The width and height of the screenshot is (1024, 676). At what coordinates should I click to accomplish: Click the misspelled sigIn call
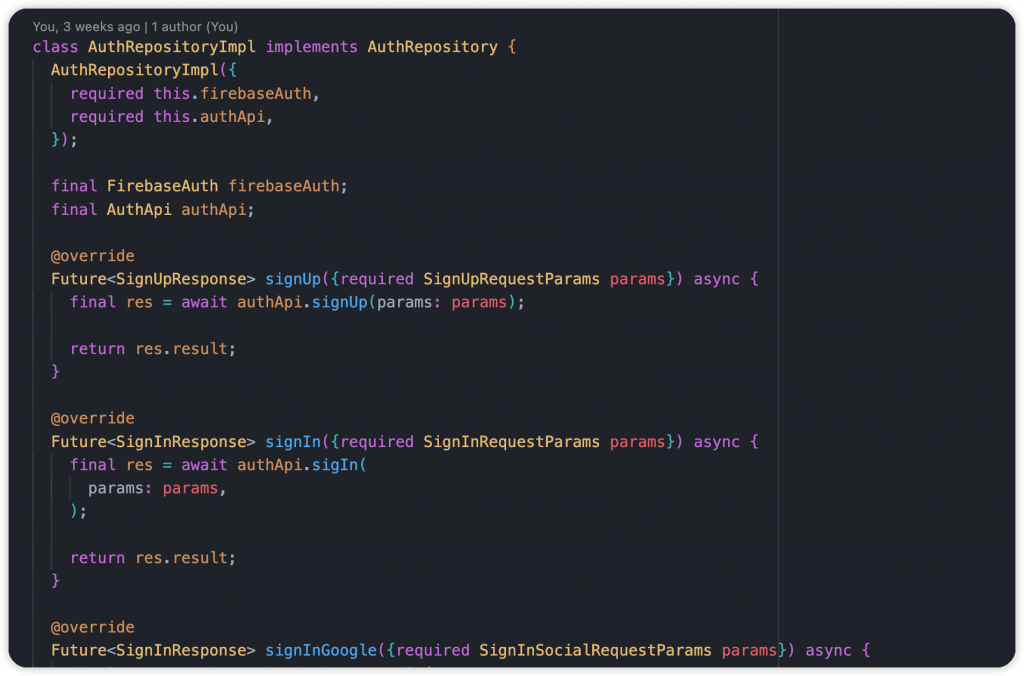(x=335, y=465)
